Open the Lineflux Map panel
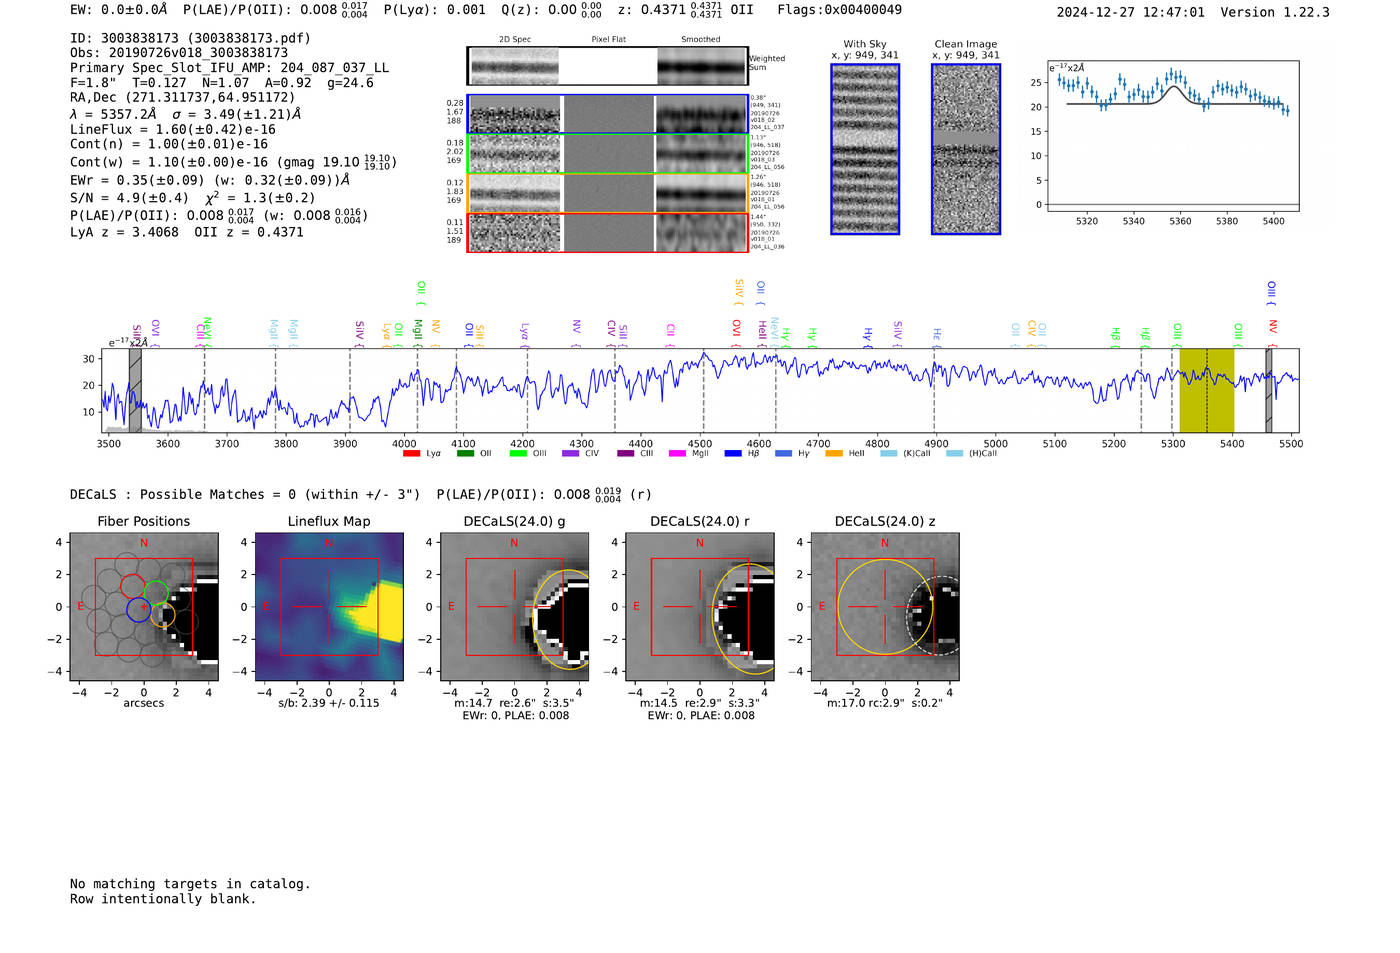 329,607
